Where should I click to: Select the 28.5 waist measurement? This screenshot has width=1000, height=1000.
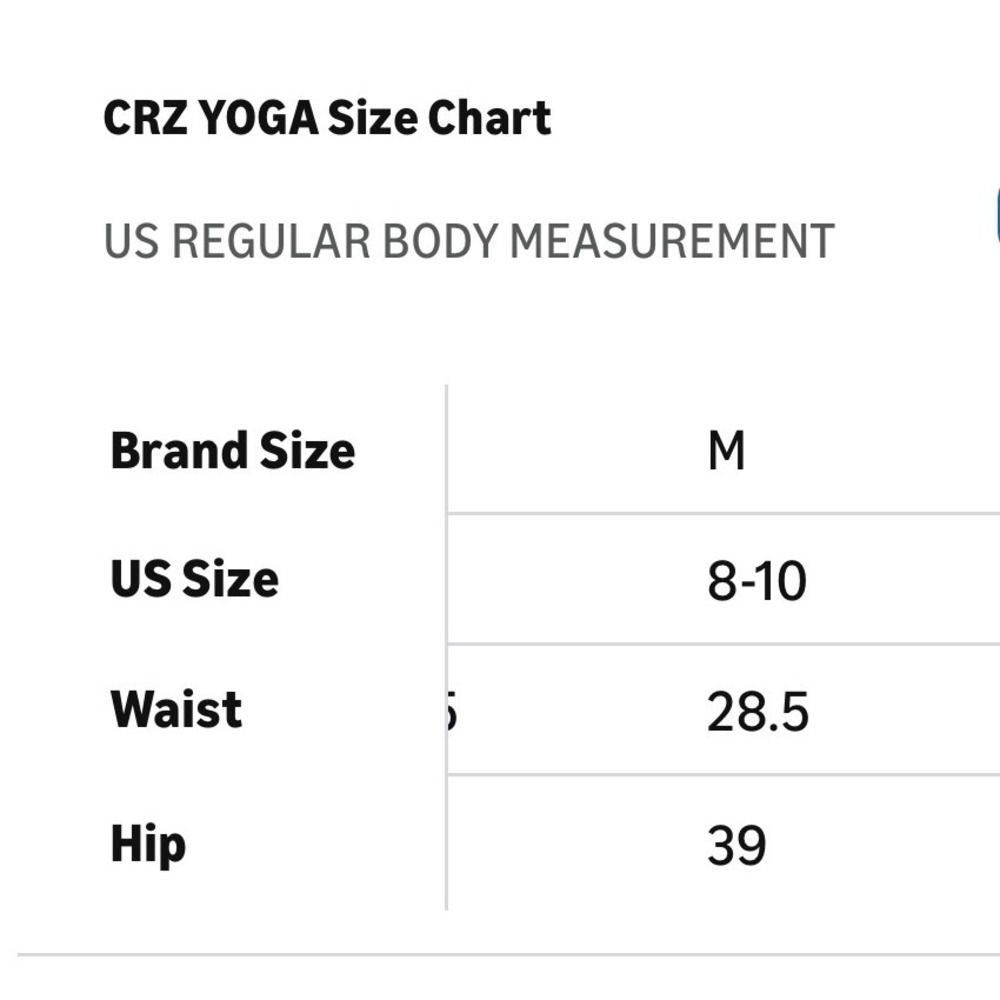[x=758, y=712]
